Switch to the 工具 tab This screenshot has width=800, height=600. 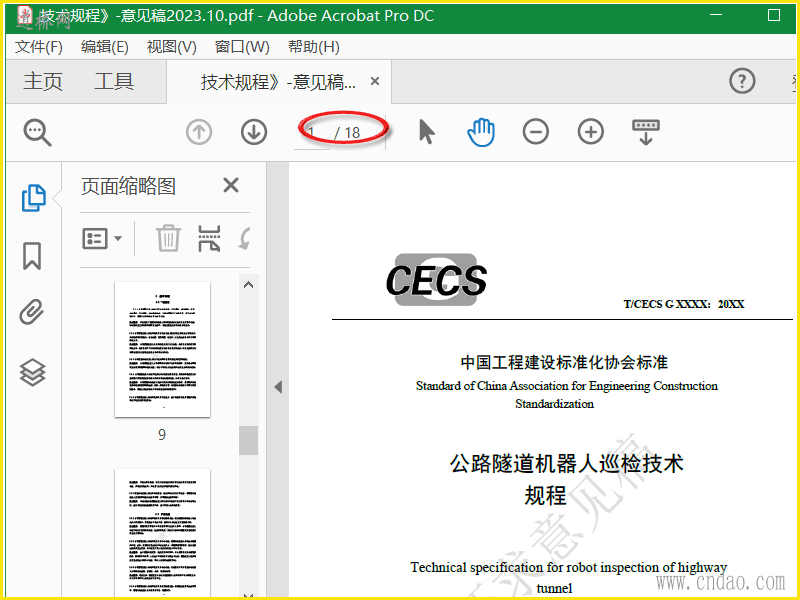(x=114, y=82)
